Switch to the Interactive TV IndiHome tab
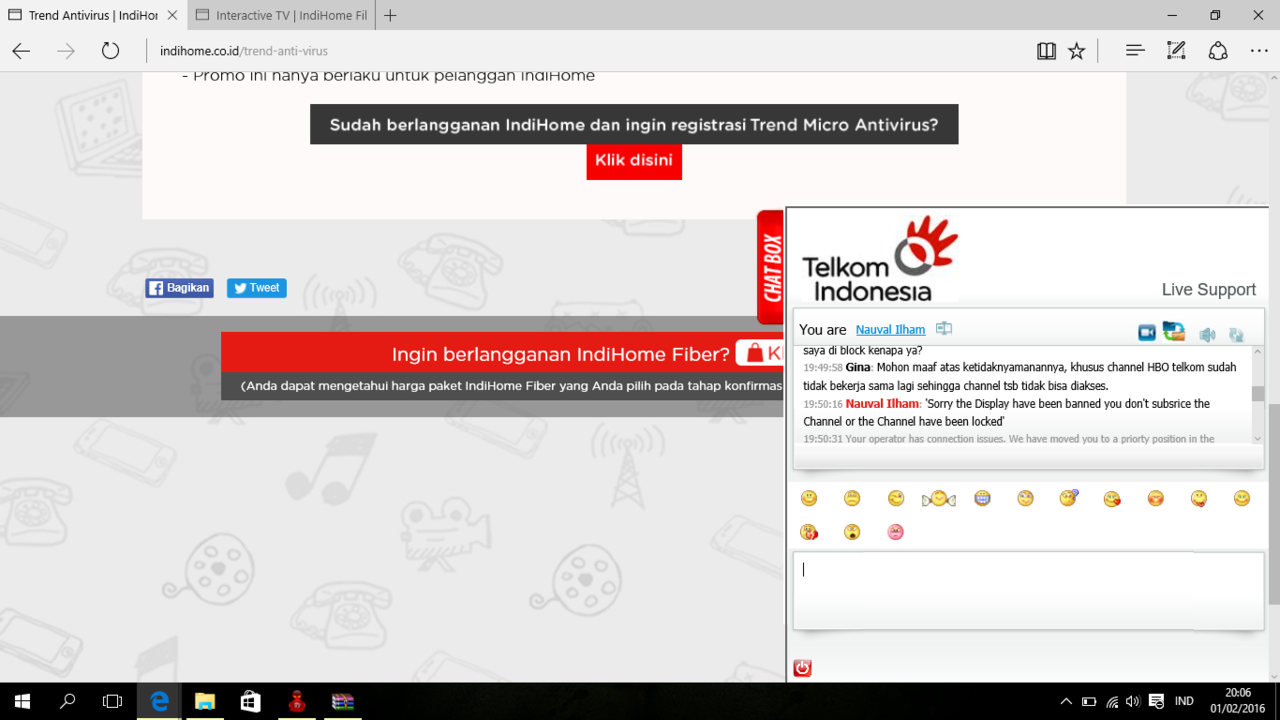1280x720 pixels. pos(280,16)
